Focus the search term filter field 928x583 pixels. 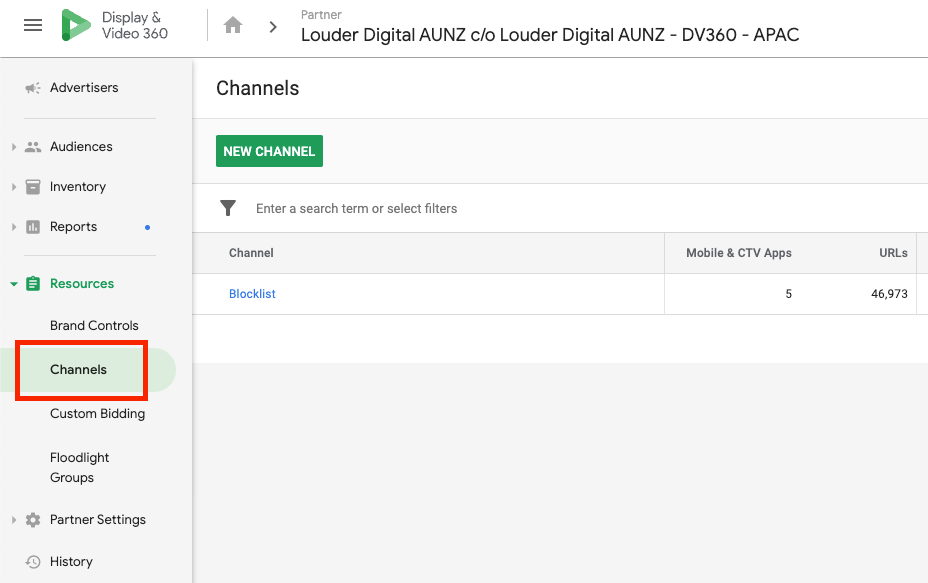356,208
